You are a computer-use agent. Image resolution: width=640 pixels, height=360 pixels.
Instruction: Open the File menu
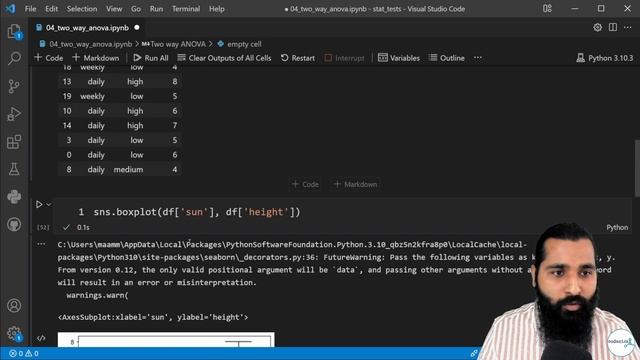[x=31, y=9]
